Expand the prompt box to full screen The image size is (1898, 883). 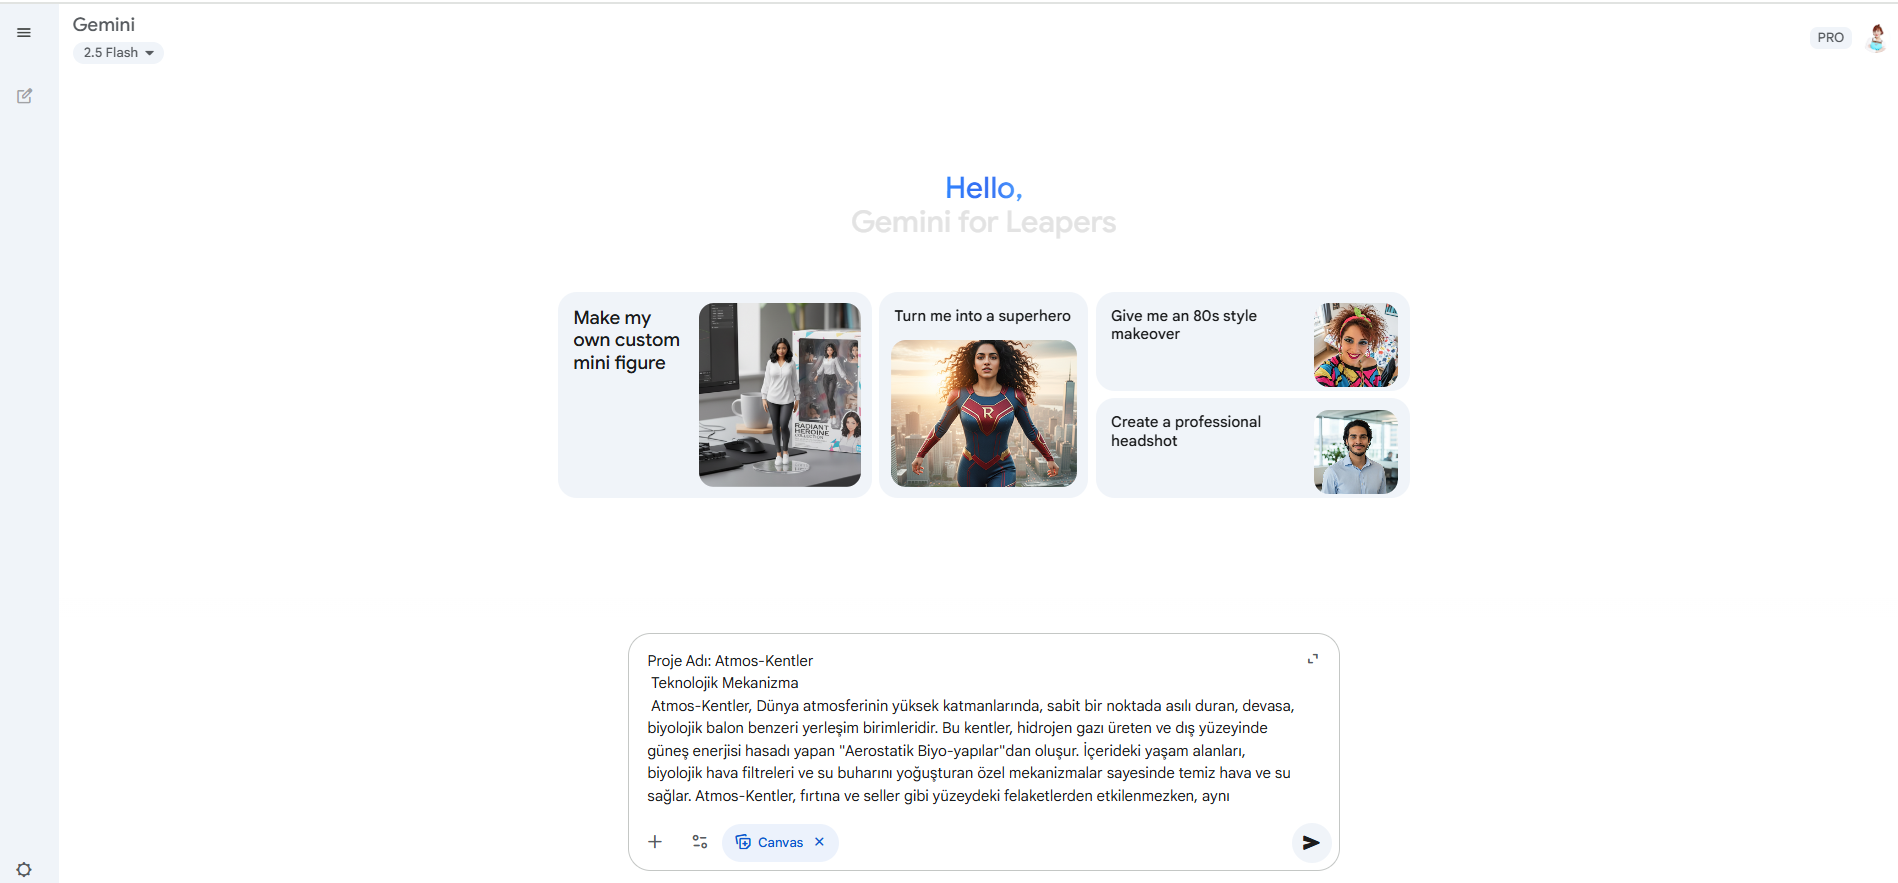click(x=1312, y=659)
